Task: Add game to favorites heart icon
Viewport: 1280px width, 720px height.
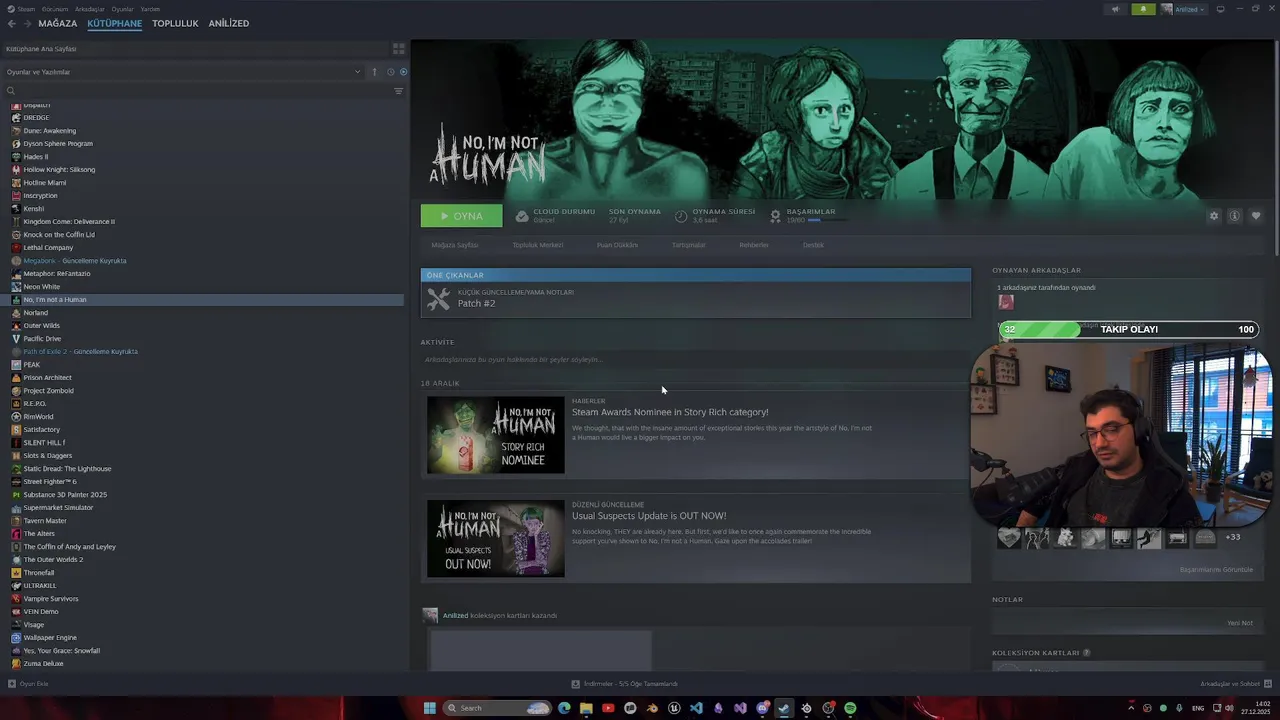Action: pyautogui.click(x=1256, y=216)
